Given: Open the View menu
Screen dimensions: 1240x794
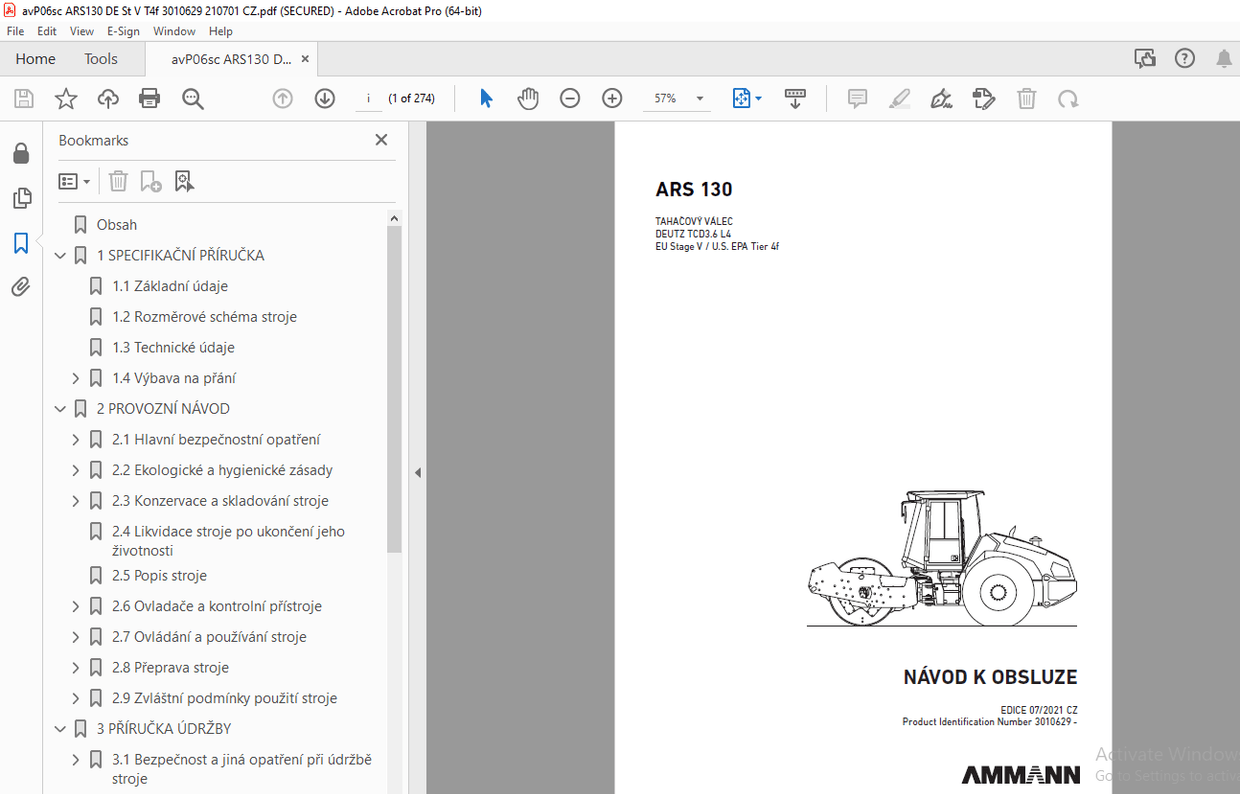Looking at the screenshot, I should [81, 31].
